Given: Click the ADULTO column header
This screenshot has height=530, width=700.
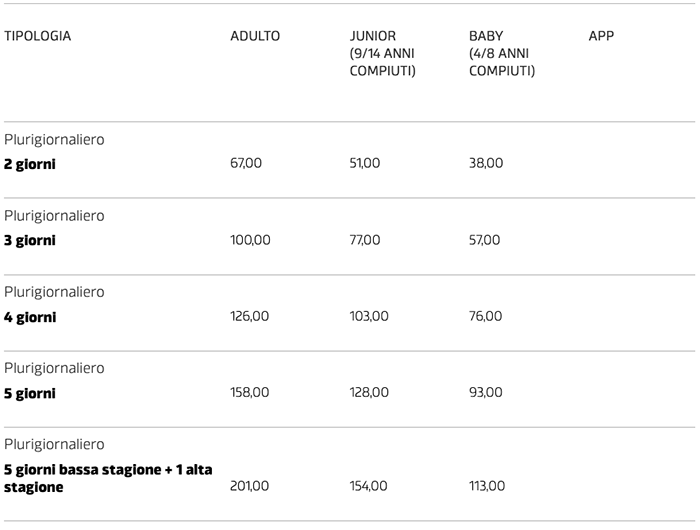Looking at the screenshot, I should [255, 36].
